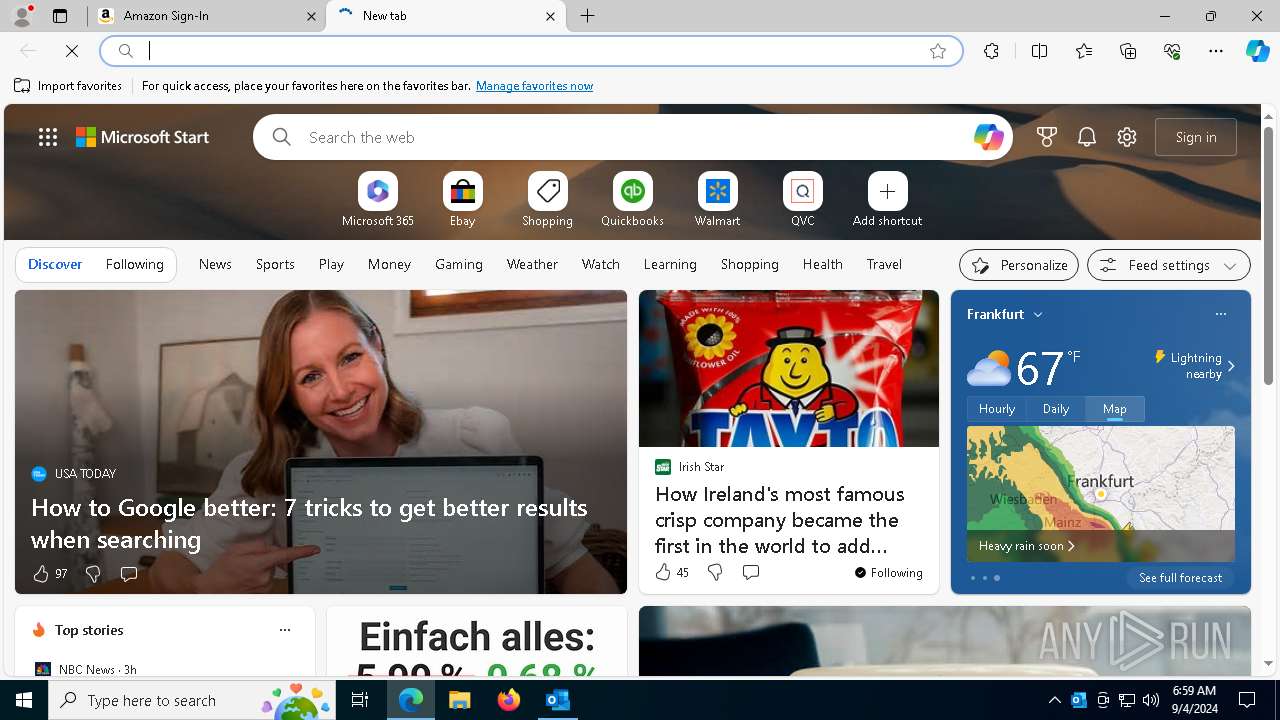Image resolution: width=1280 pixels, height=720 pixels.
Task: Toggle Split screen in Edge toolbar
Action: [1039, 51]
